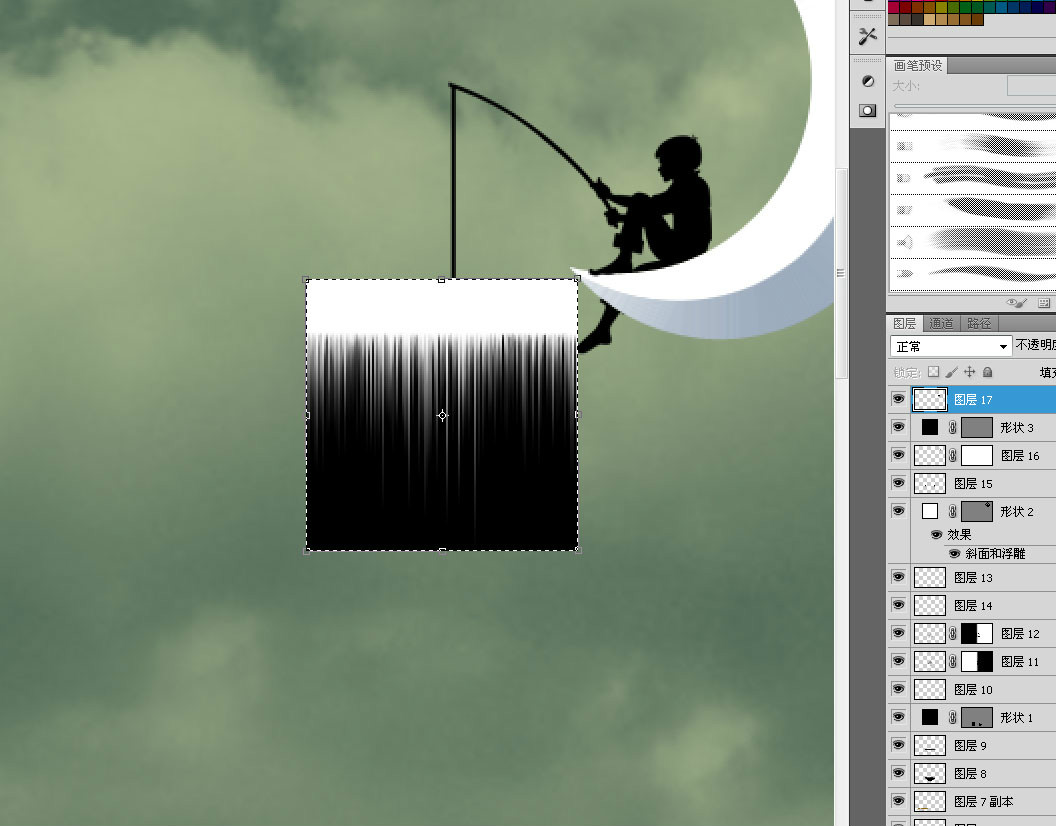Image resolution: width=1056 pixels, height=826 pixels.
Task: Hide layer 图层 15
Action: pos(898,483)
